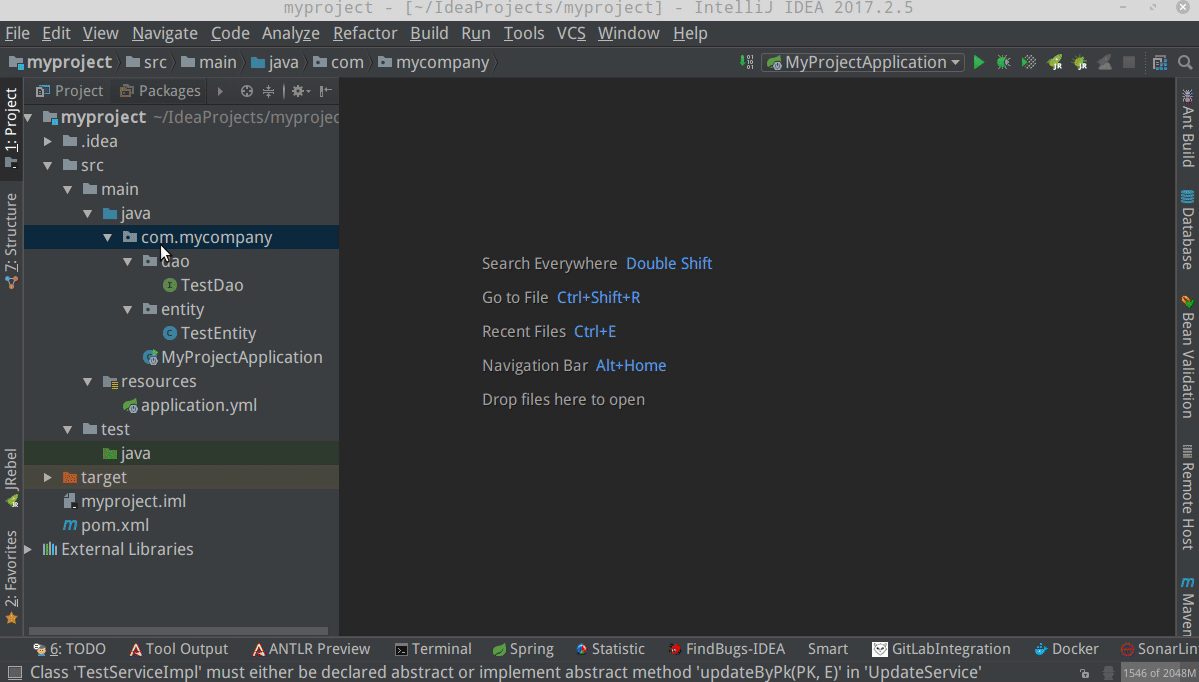Collapse the resources folder
The height and width of the screenshot is (682, 1199).
coord(87,382)
